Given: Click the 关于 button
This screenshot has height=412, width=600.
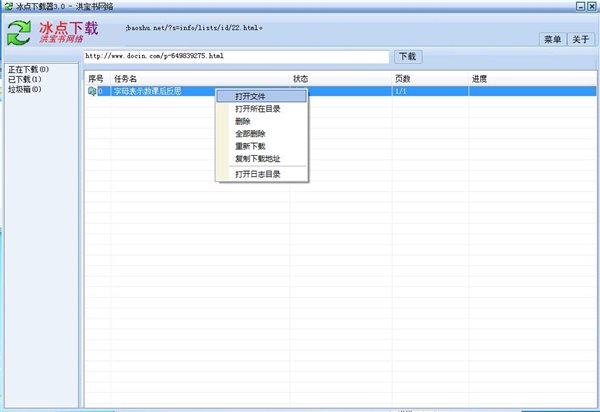Looking at the screenshot, I should (x=580, y=39).
